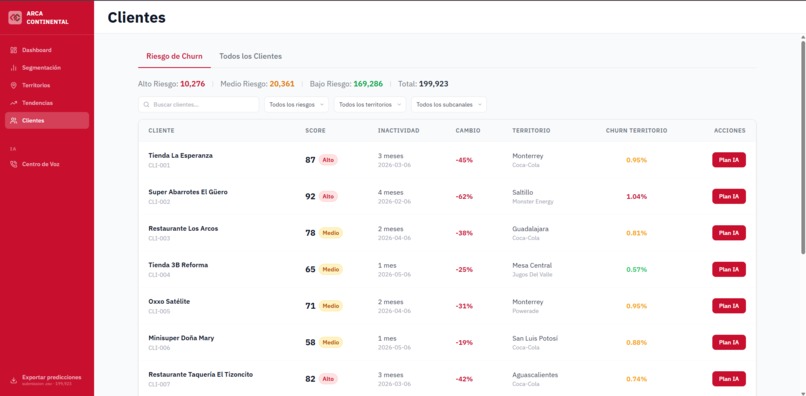This screenshot has width=806, height=396.
Task: Click the Guadalajara territory cell
Action: tap(530, 229)
